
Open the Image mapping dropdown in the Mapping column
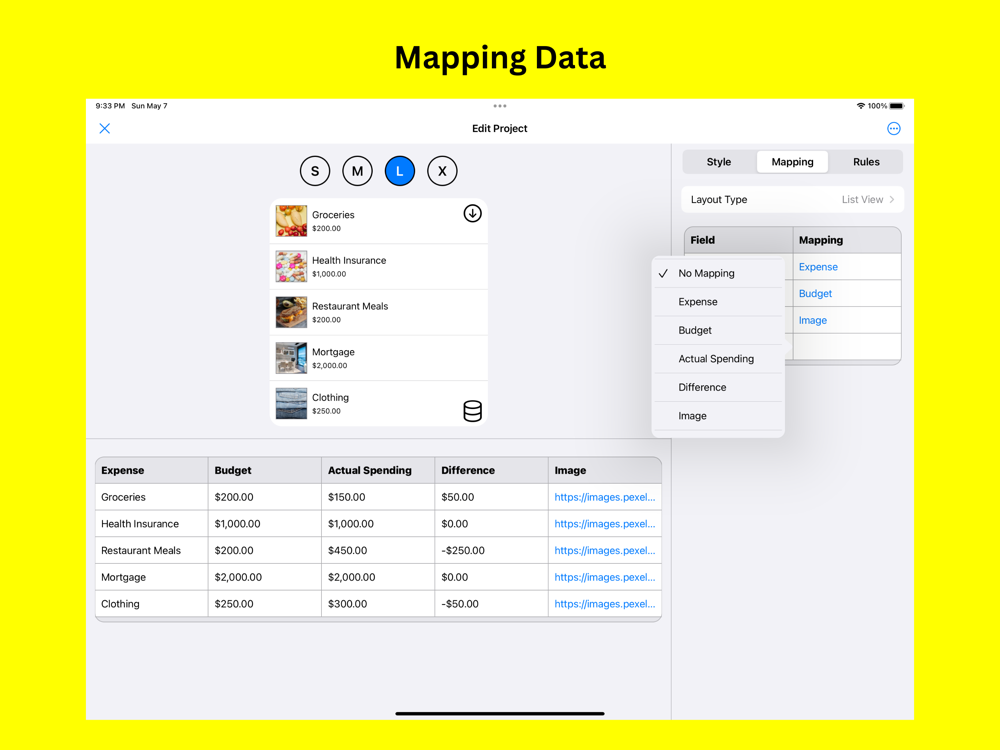click(847, 320)
